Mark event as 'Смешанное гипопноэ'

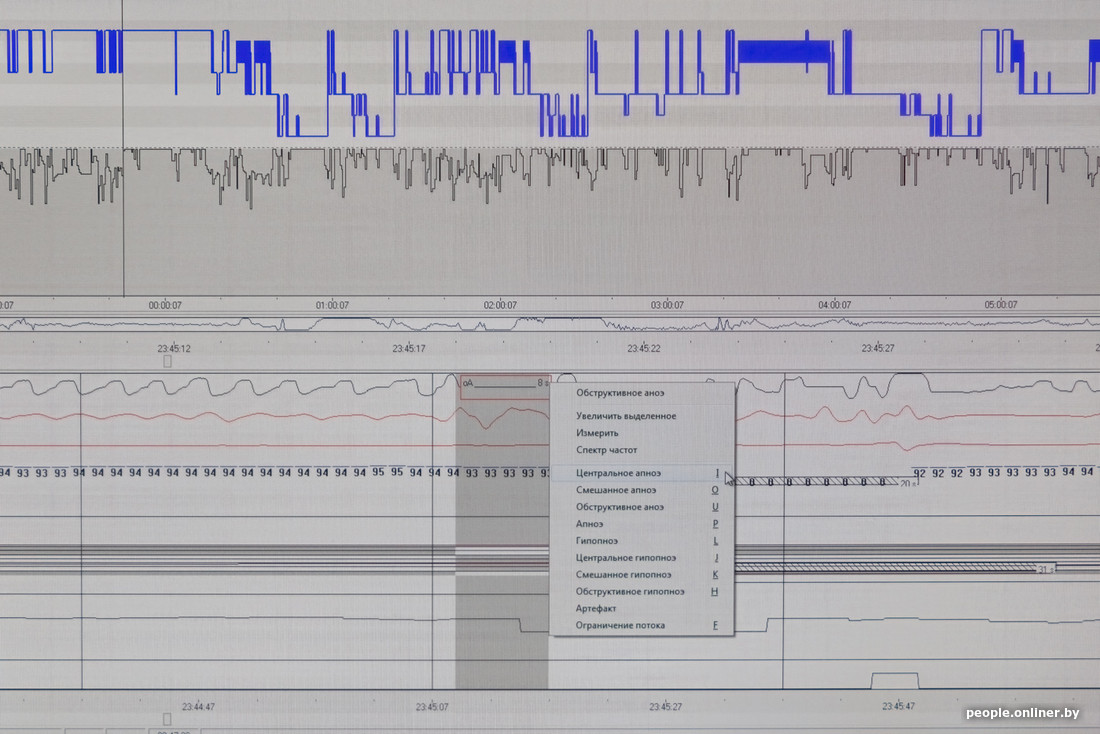642,574
